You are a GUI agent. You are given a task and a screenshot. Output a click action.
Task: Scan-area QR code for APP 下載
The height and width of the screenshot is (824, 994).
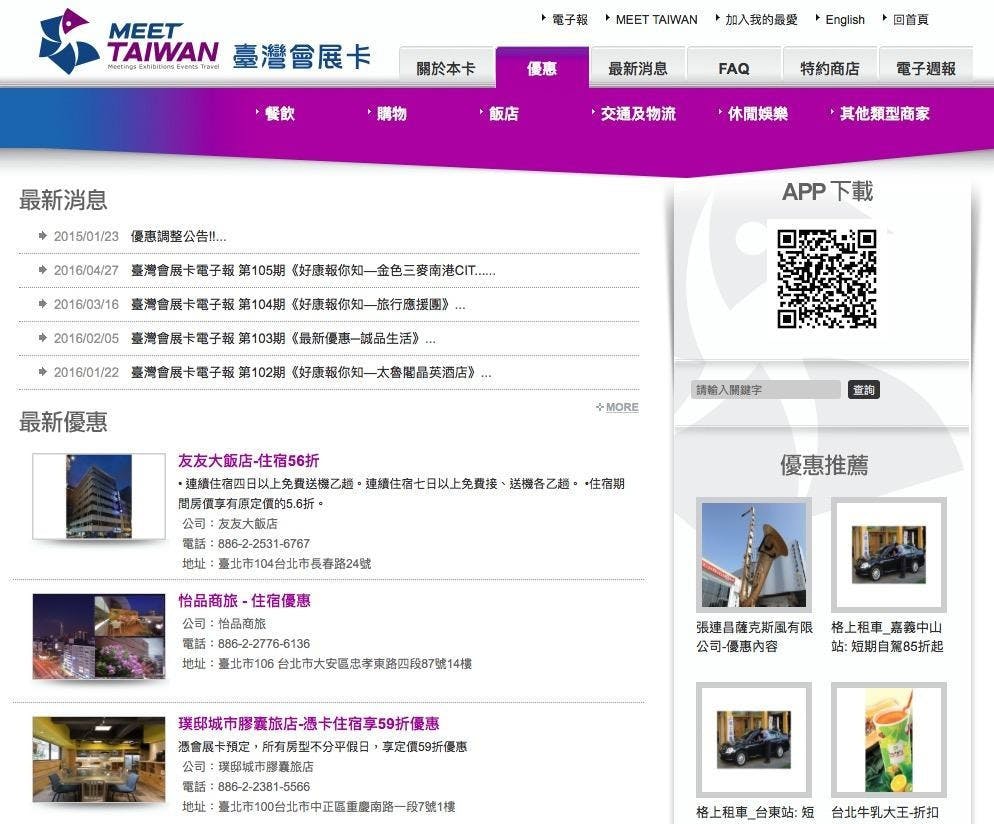(x=827, y=278)
